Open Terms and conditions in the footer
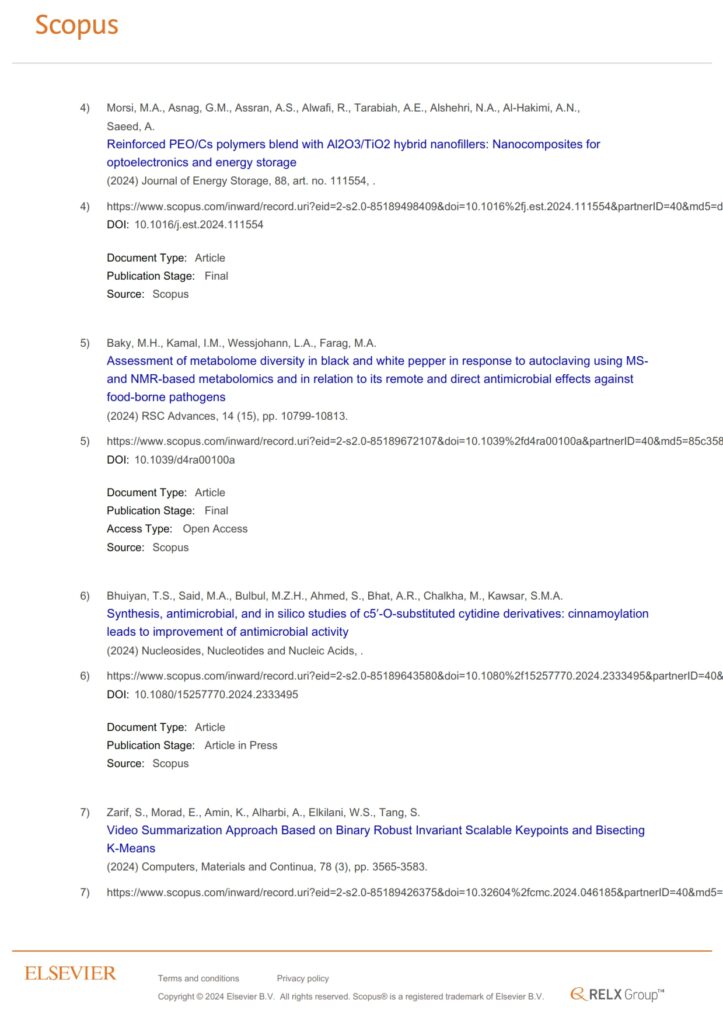723x1024 pixels. click(198, 978)
